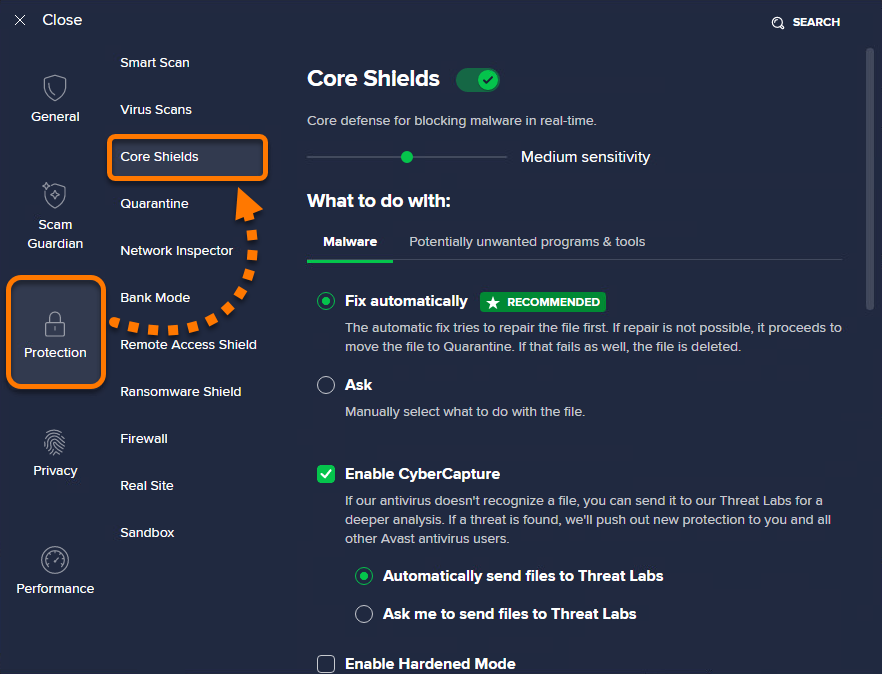This screenshot has width=882, height=674.
Task: Open the Scam Guardian shield icon
Action: pos(55,195)
